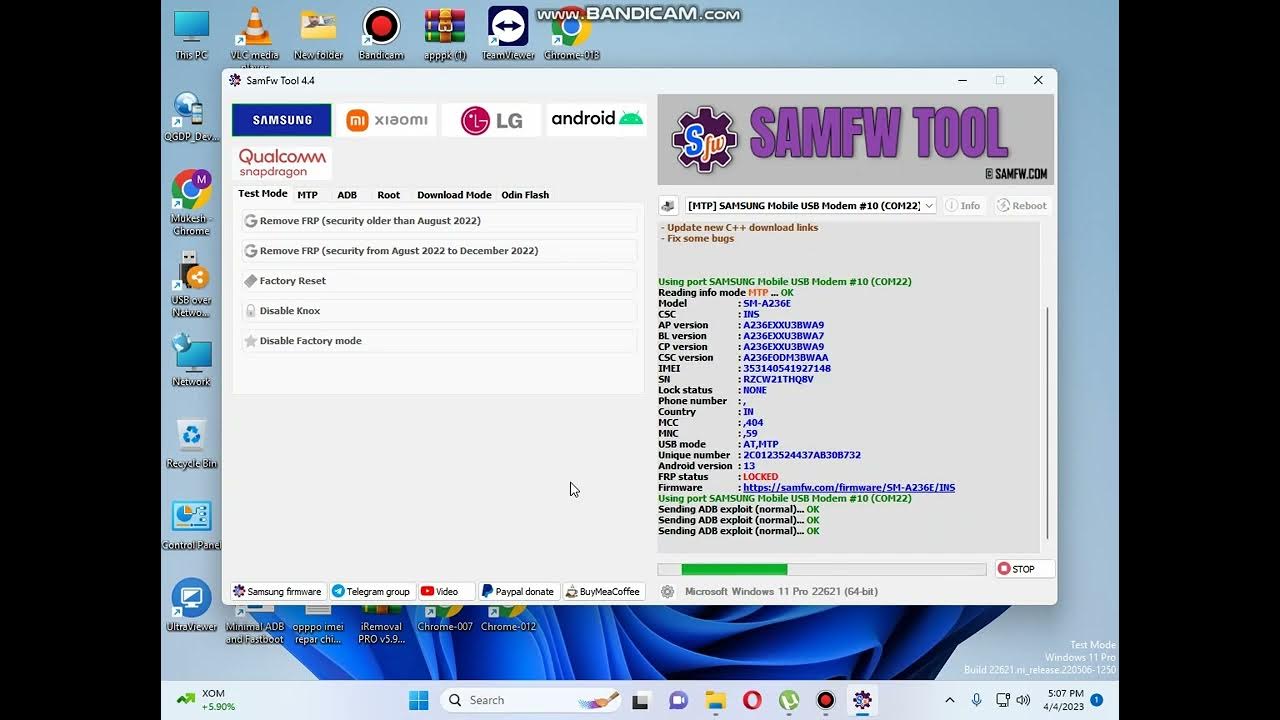Open uTorrent from the taskbar

pos(789,700)
